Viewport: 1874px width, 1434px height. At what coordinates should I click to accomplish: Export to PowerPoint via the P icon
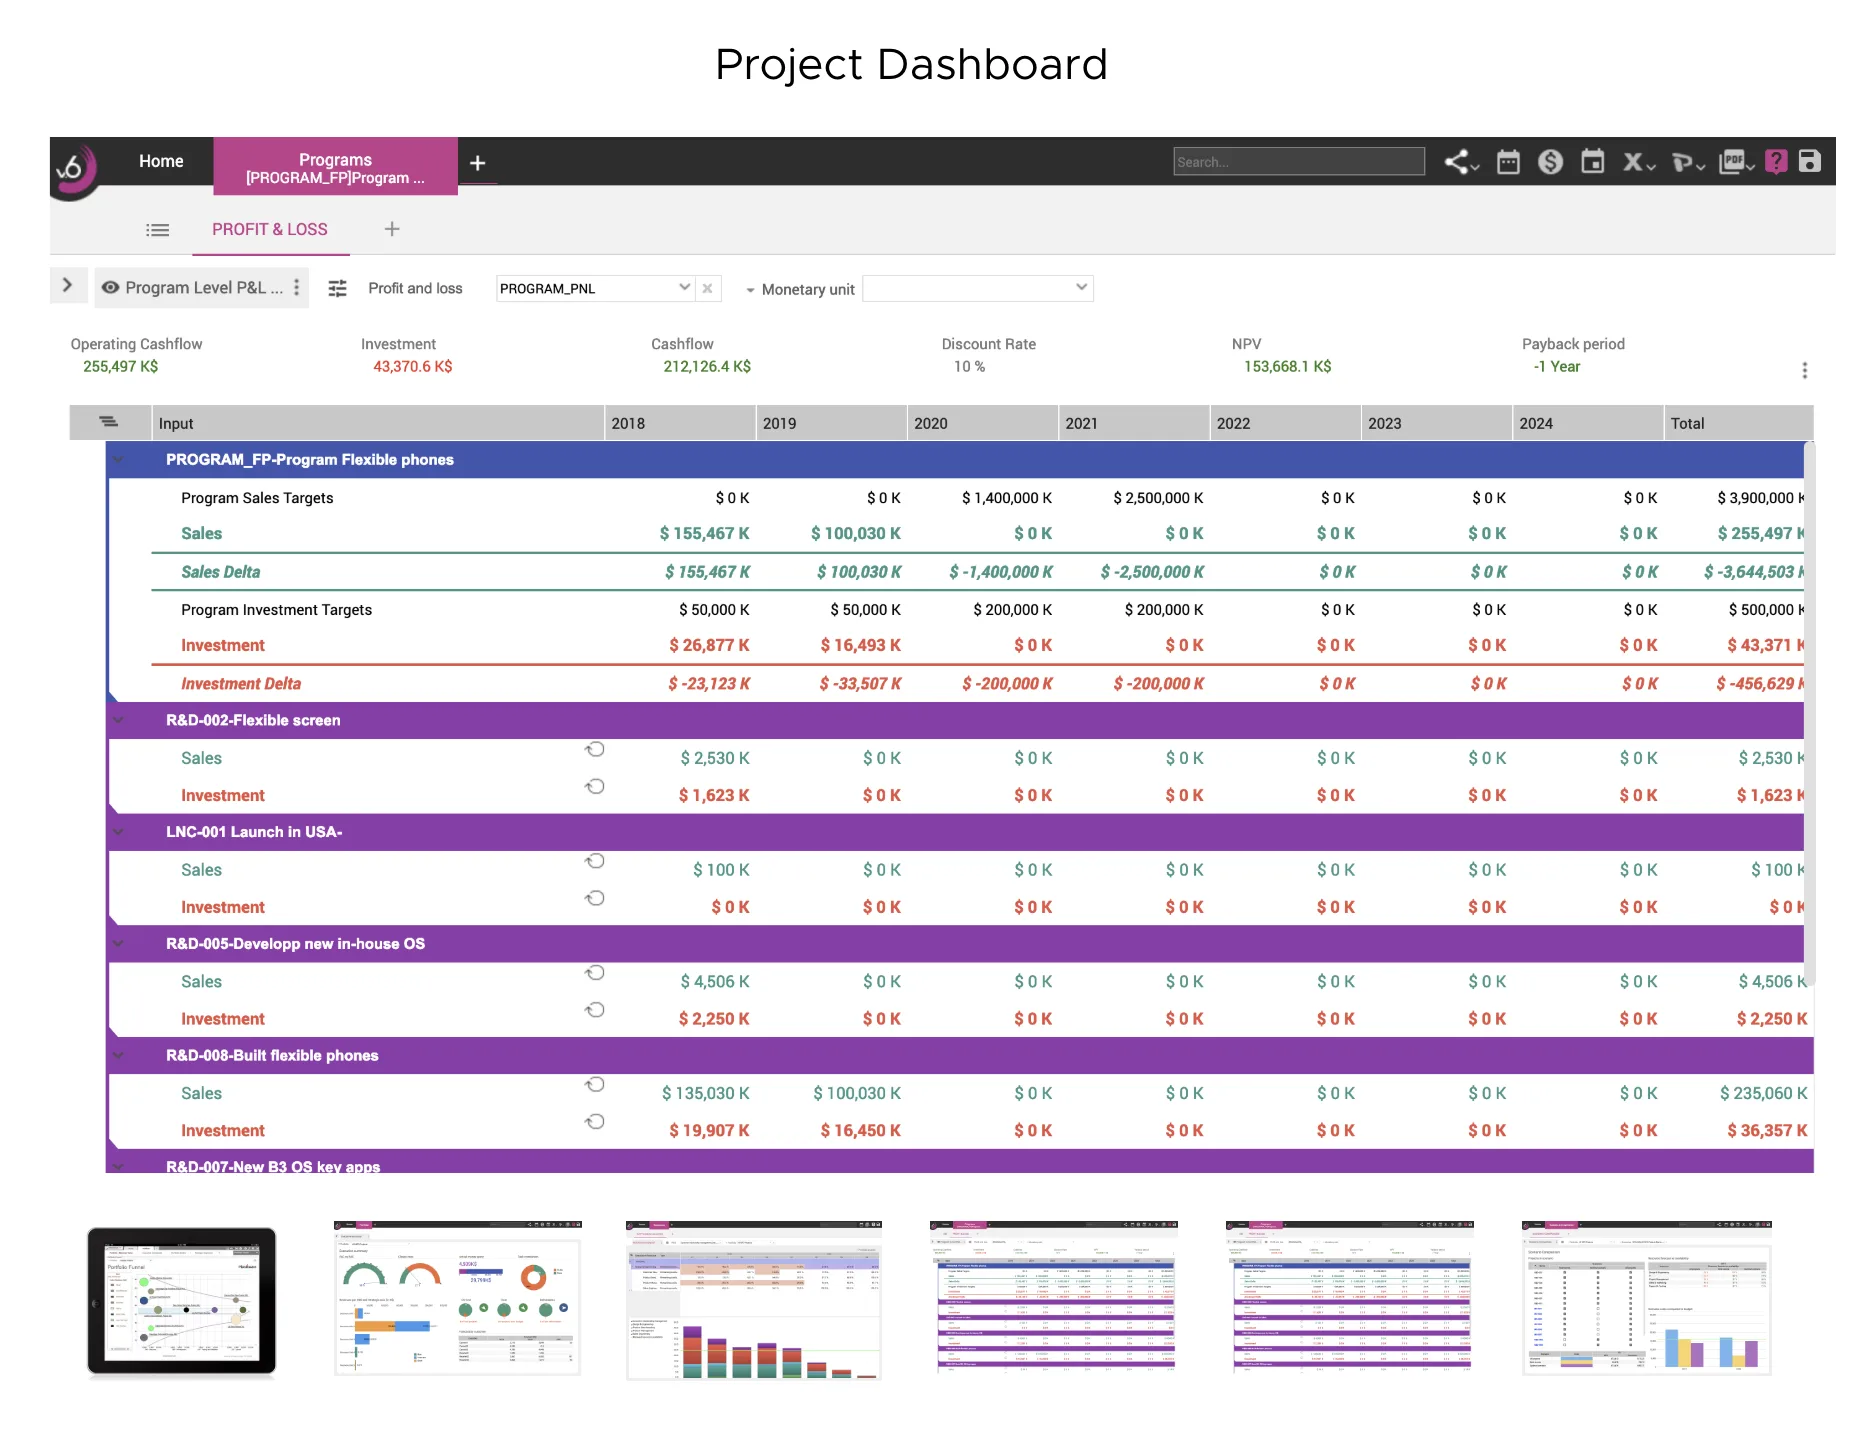[1687, 162]
